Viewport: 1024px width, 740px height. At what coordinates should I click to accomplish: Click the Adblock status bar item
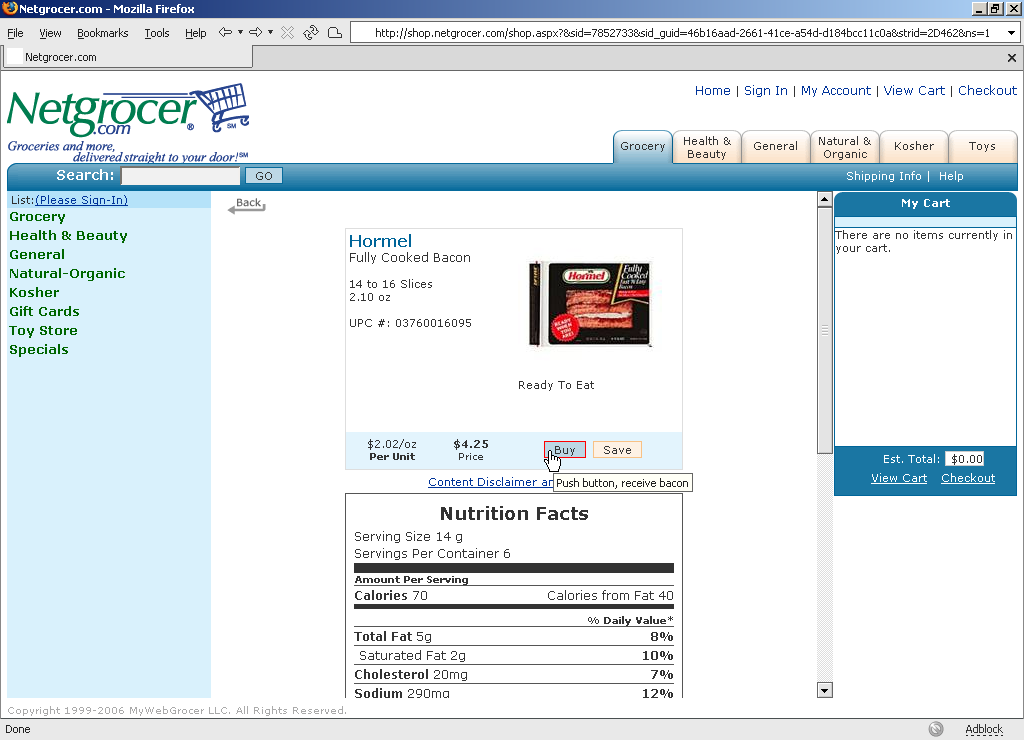coord(984,729)
